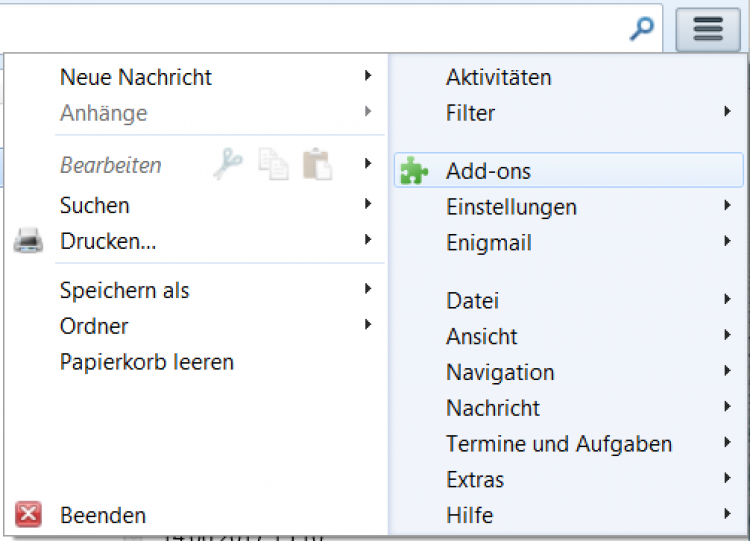750x541 pixels.
Task: Click the printer icon beside Drucken
Action: click(29, 241)
